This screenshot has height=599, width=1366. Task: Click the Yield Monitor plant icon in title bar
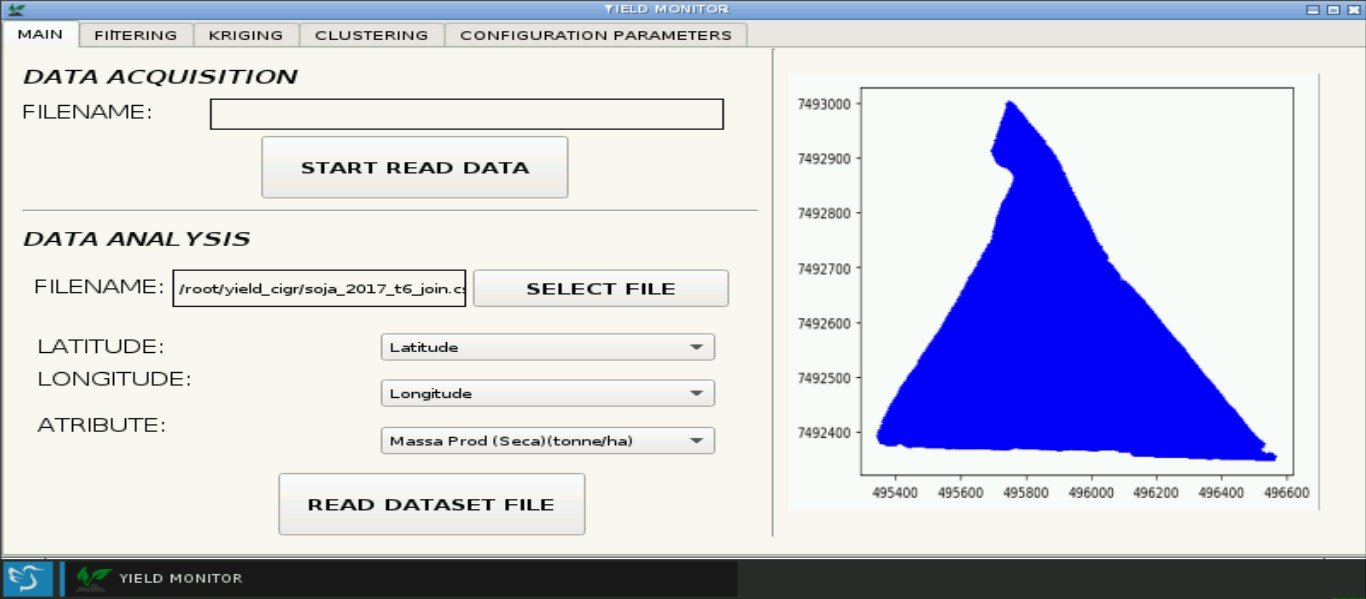[x=15, y=9]
